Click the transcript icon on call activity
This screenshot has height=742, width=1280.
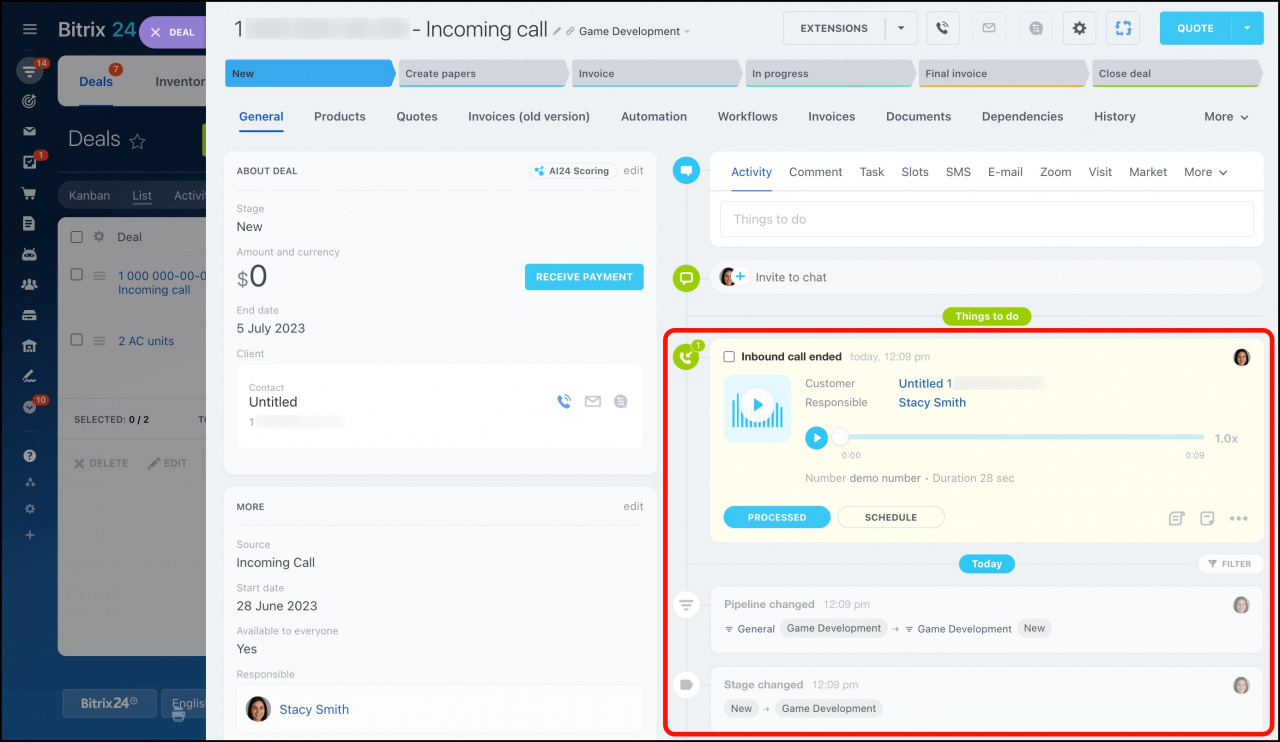pos(1177,518)
